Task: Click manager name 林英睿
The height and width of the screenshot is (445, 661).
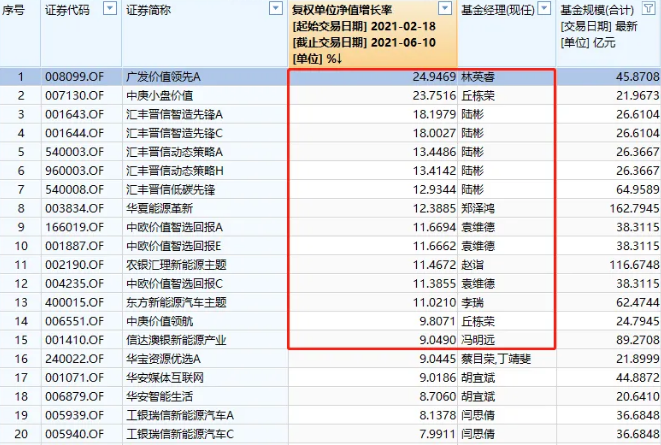Action: 478,77
